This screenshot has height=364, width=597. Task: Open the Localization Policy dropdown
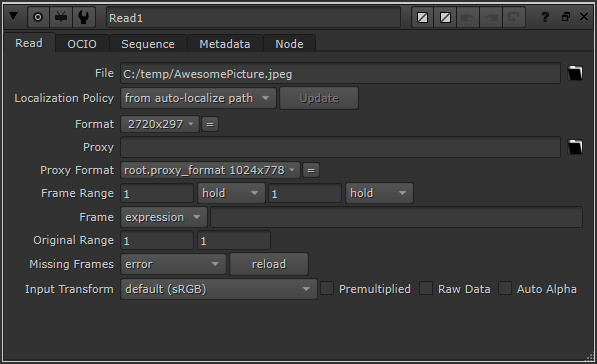(x=198, y=98)
